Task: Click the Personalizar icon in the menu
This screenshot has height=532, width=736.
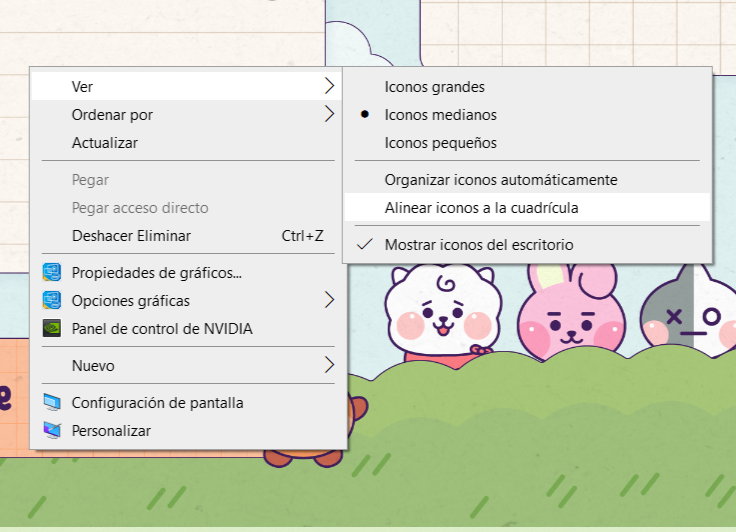Action: [52, 430]
